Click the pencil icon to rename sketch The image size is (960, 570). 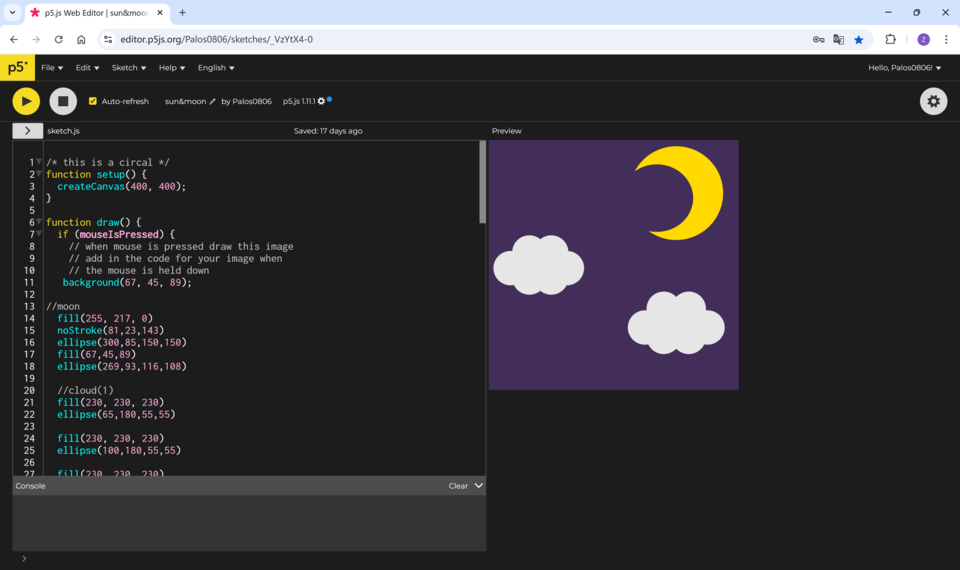tap(212, 102)
